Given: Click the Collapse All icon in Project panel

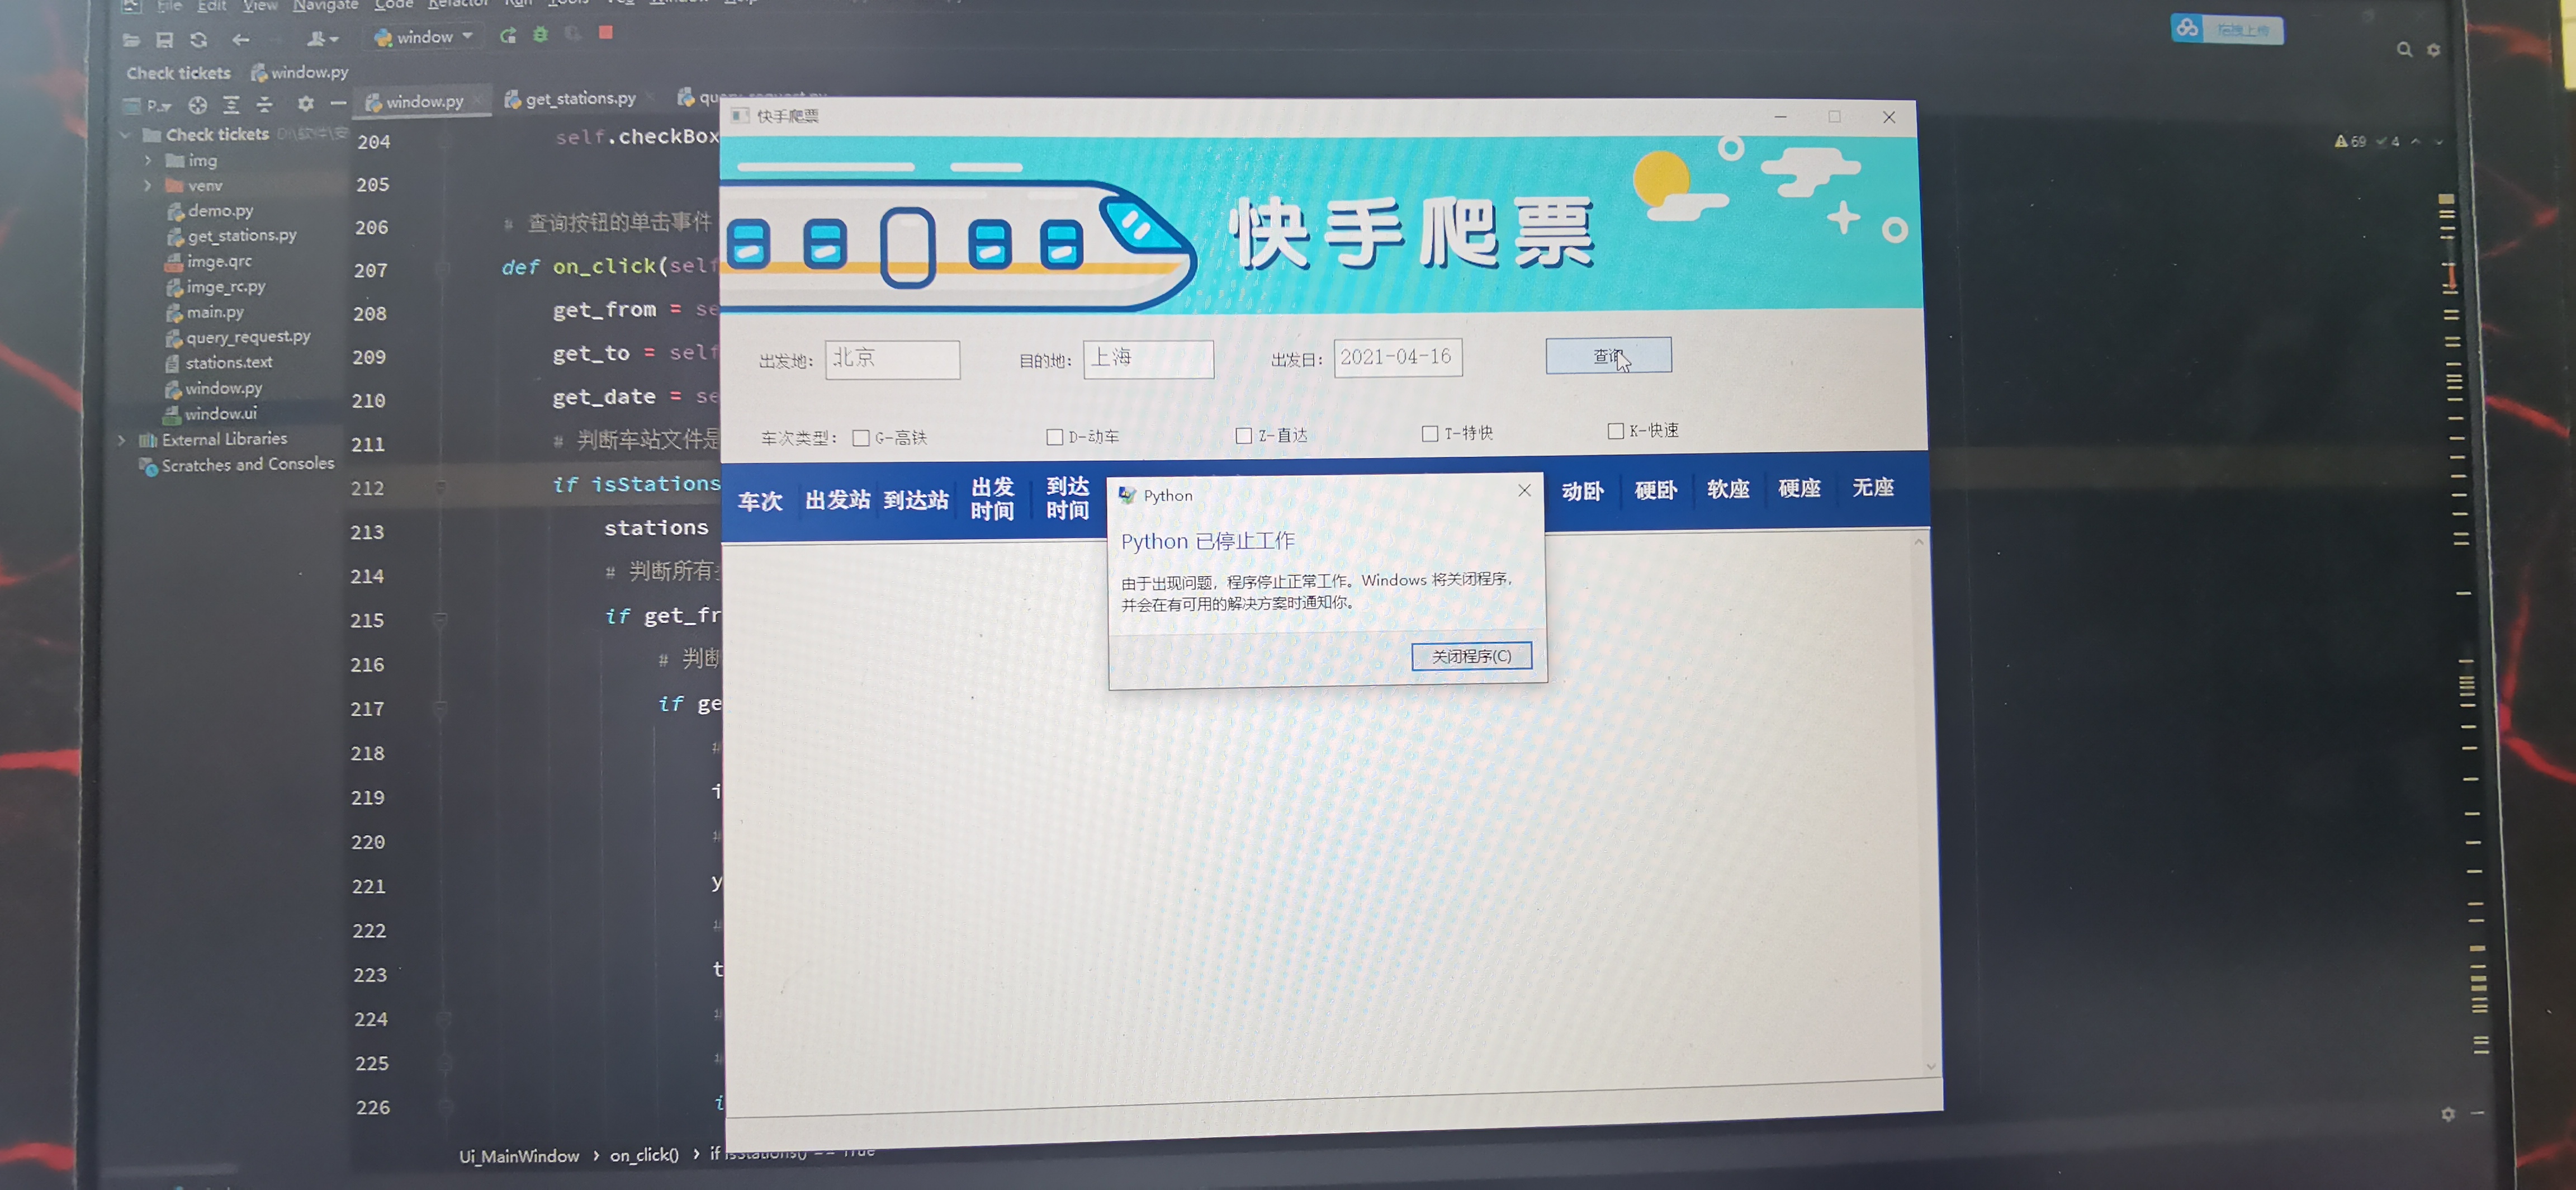Looking at the screenshot, I should (x=264, y=104).
